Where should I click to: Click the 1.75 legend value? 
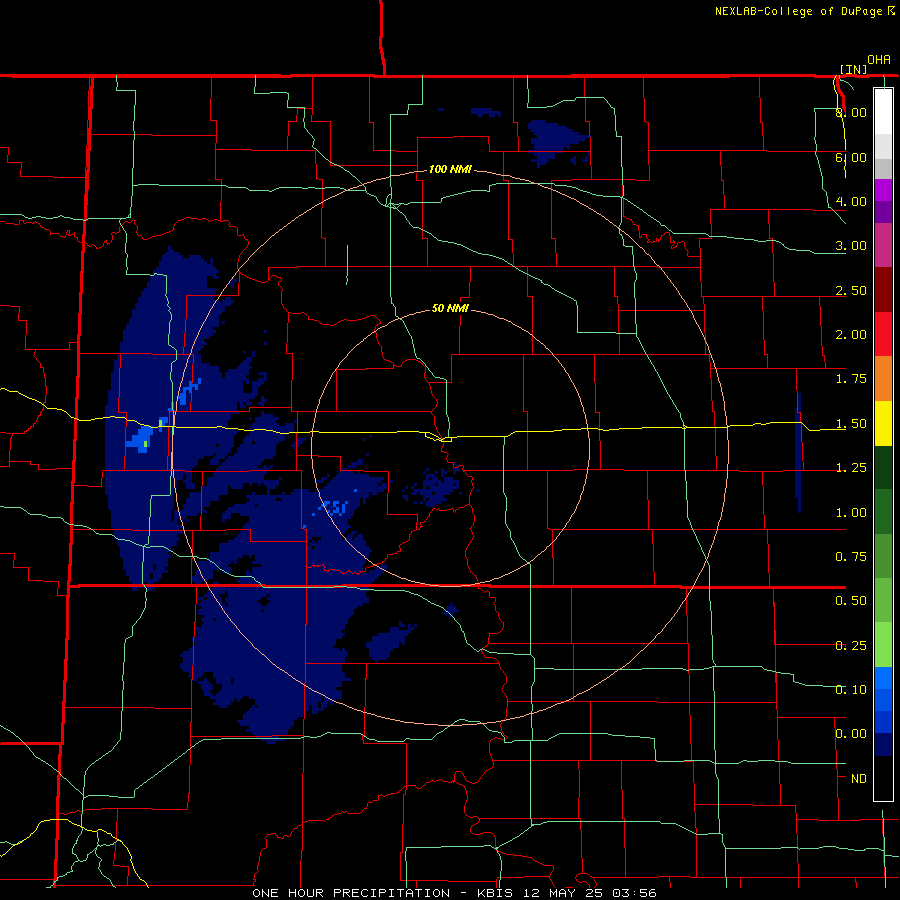point(851,379)
